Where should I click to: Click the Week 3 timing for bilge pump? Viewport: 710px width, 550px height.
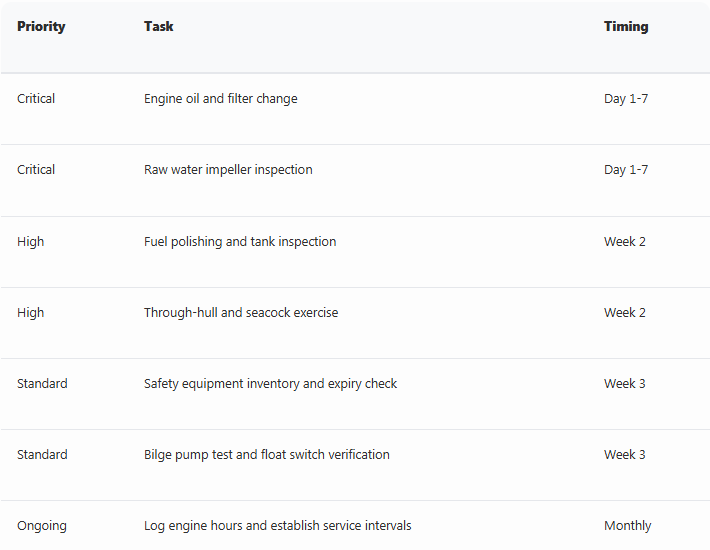click(624, 454)
